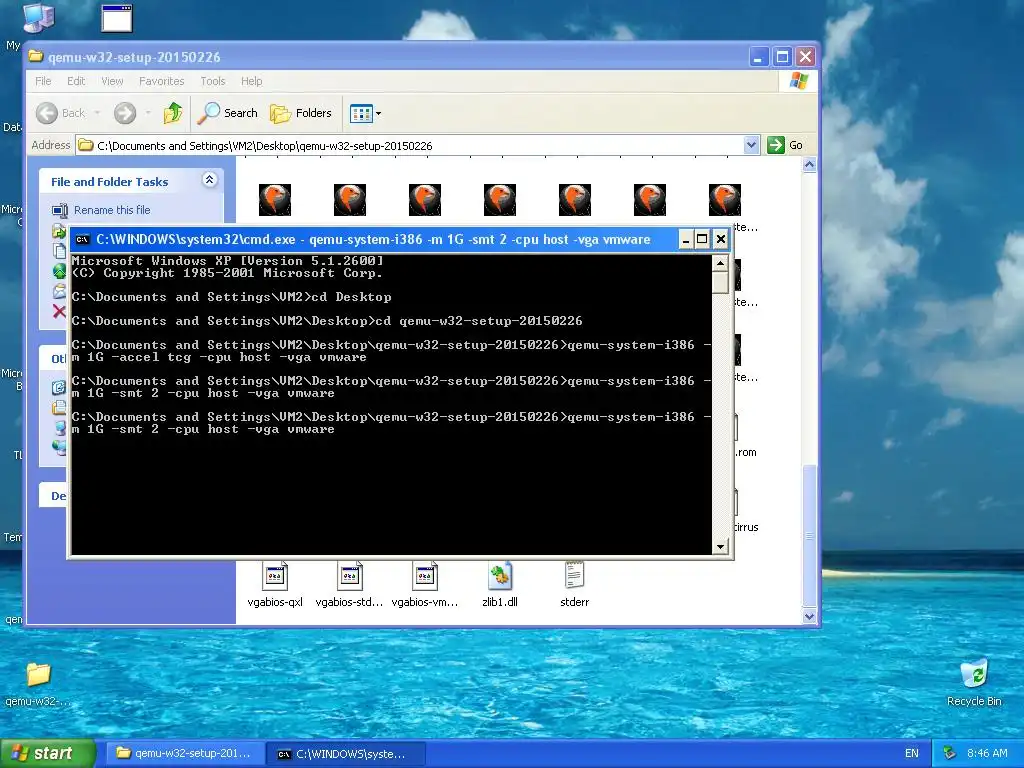Screen dimensions: 1024x768
Task: Expand the Forward history dropdown arrow
Action: point(148,113)
